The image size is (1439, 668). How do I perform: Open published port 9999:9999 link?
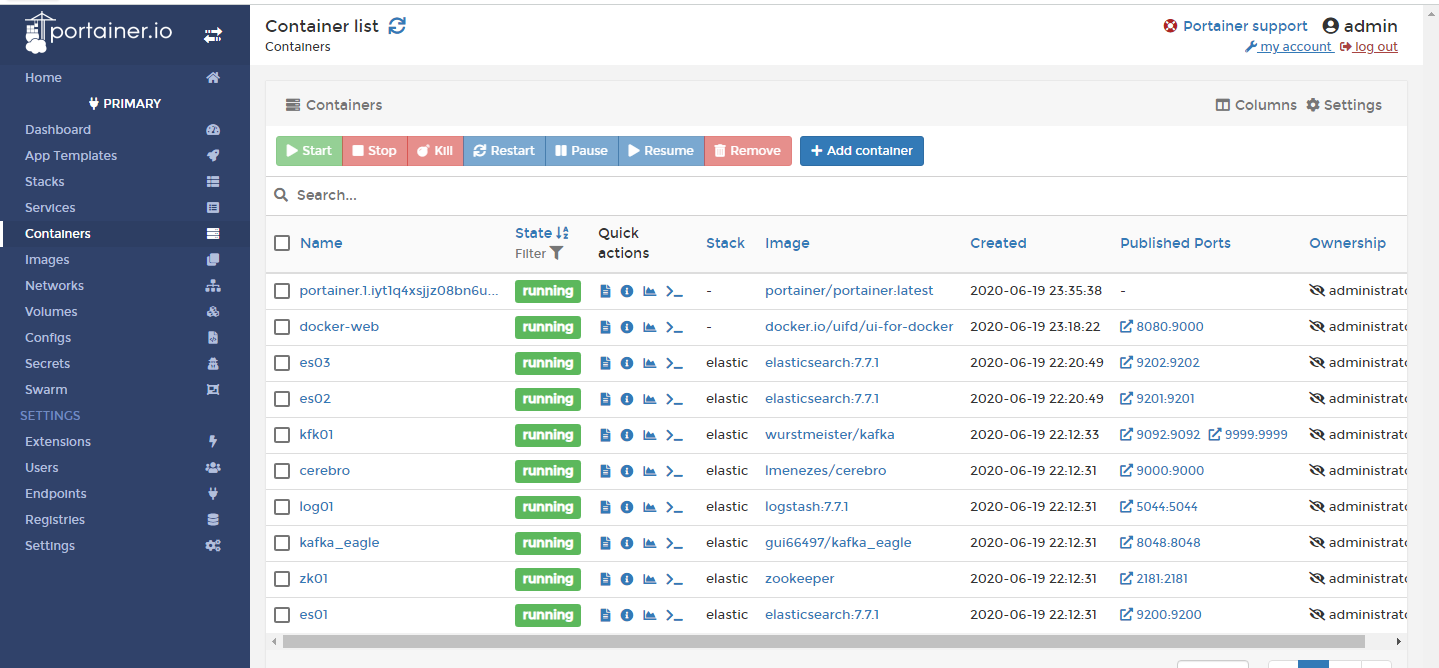click(x=1248, y=435)
